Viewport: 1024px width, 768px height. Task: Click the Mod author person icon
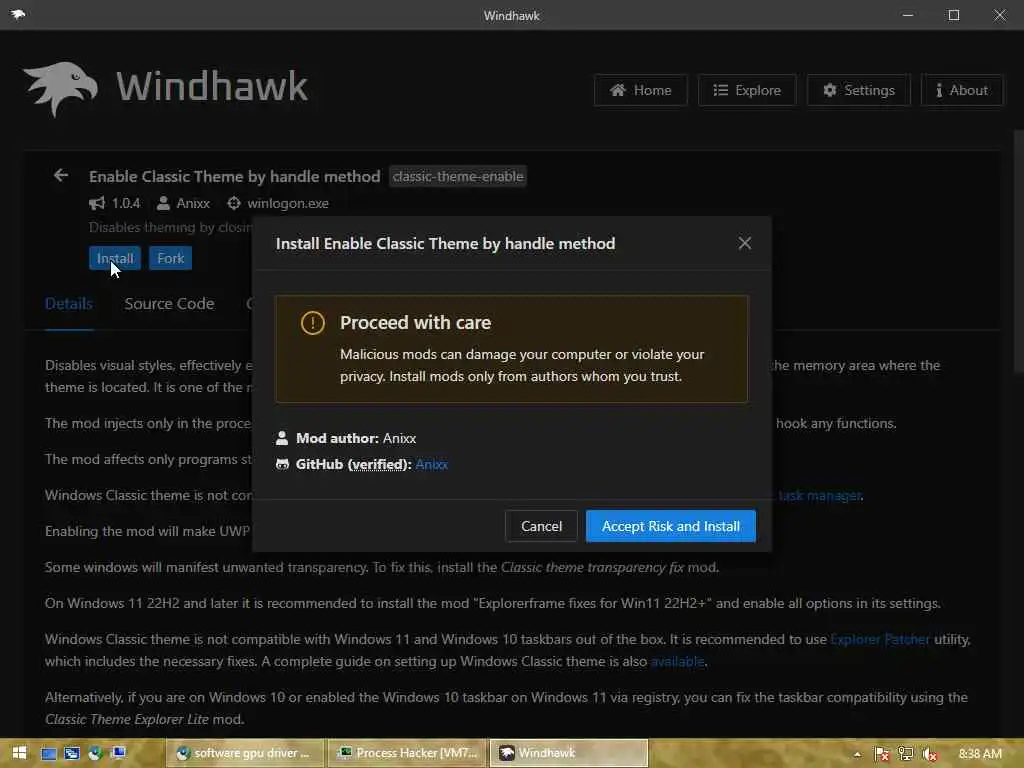282,438
